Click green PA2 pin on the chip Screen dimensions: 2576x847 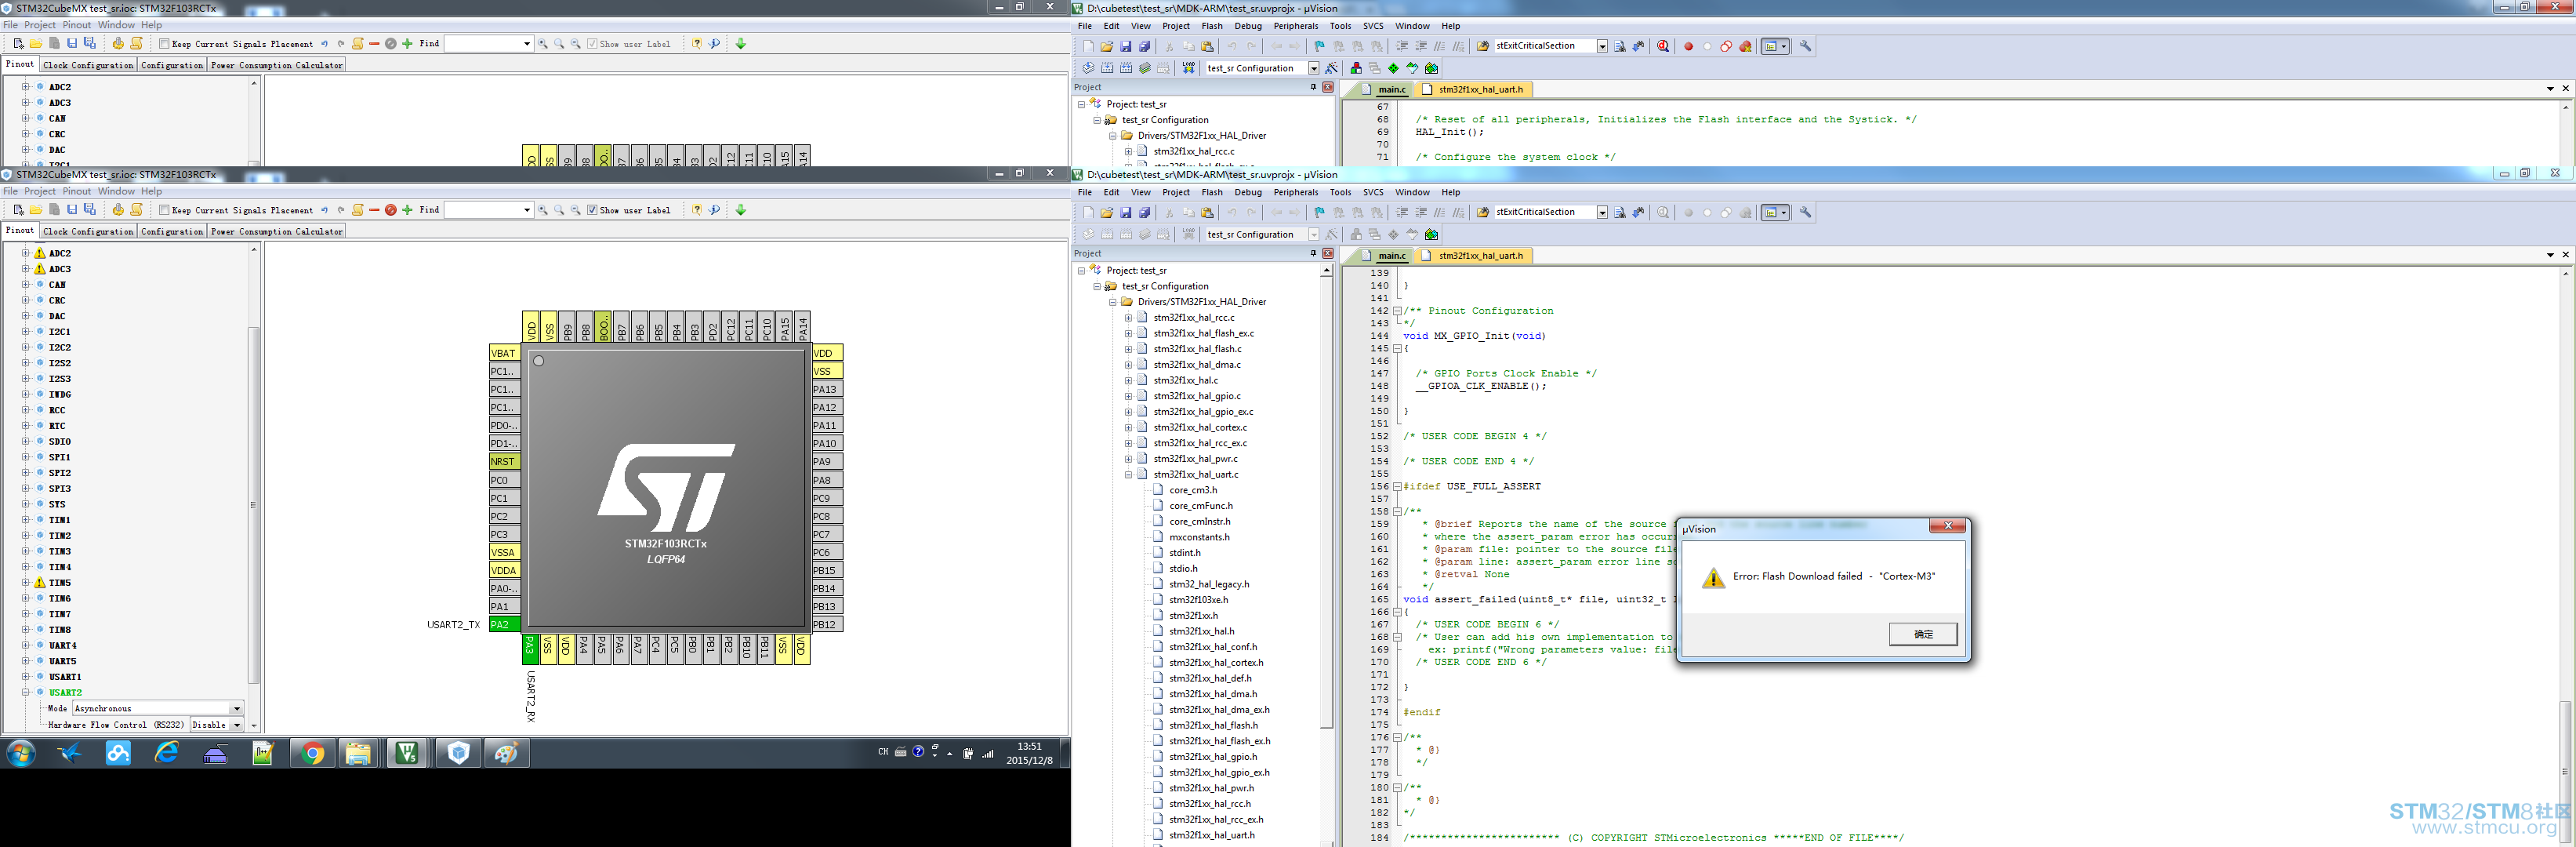[504, 625]
